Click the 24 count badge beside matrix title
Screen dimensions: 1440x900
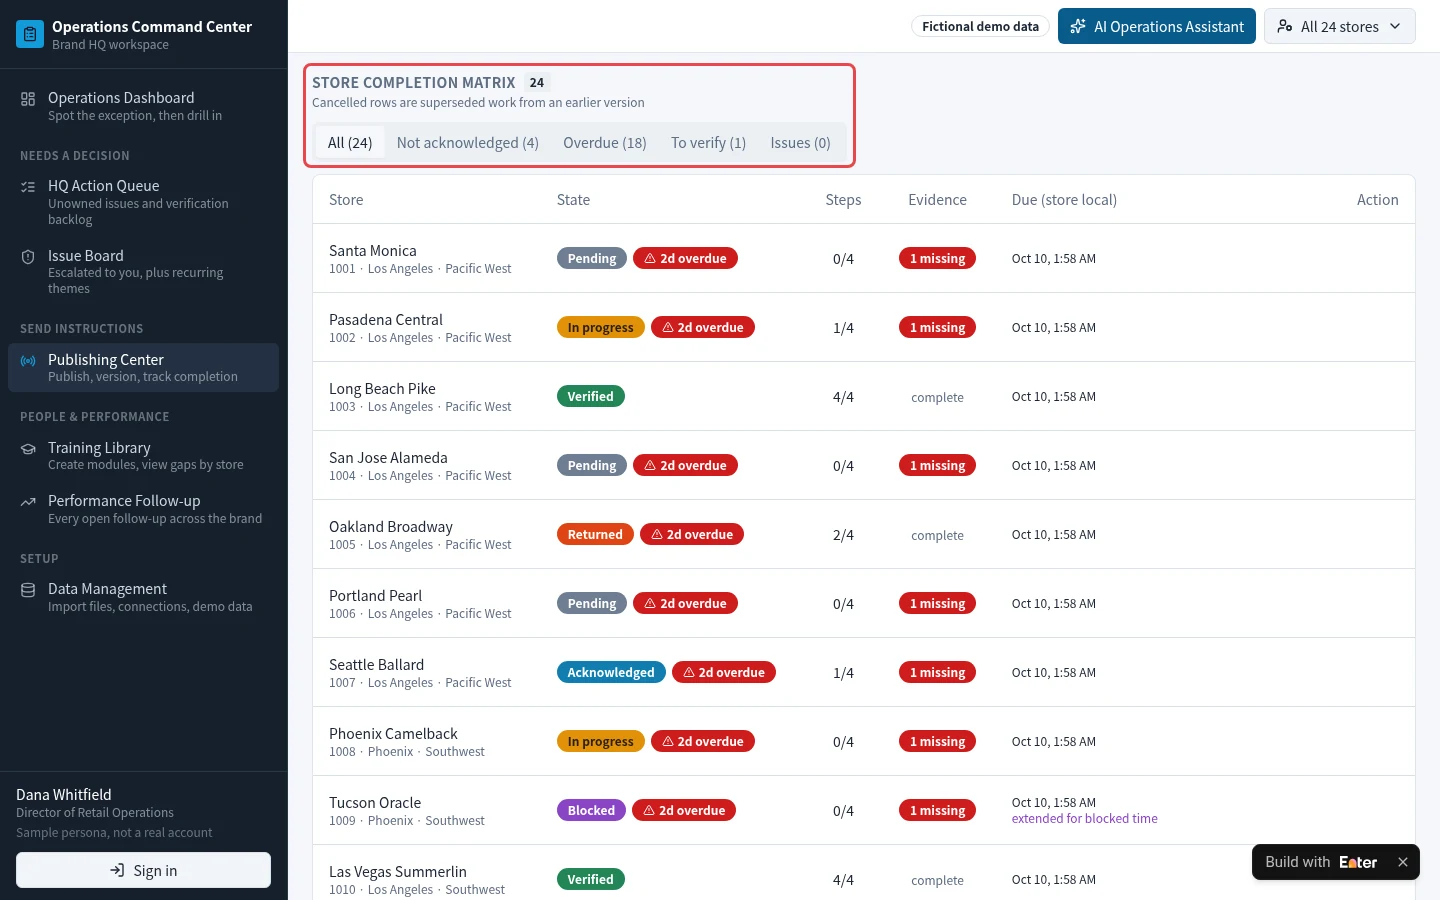tap(537, 83)
